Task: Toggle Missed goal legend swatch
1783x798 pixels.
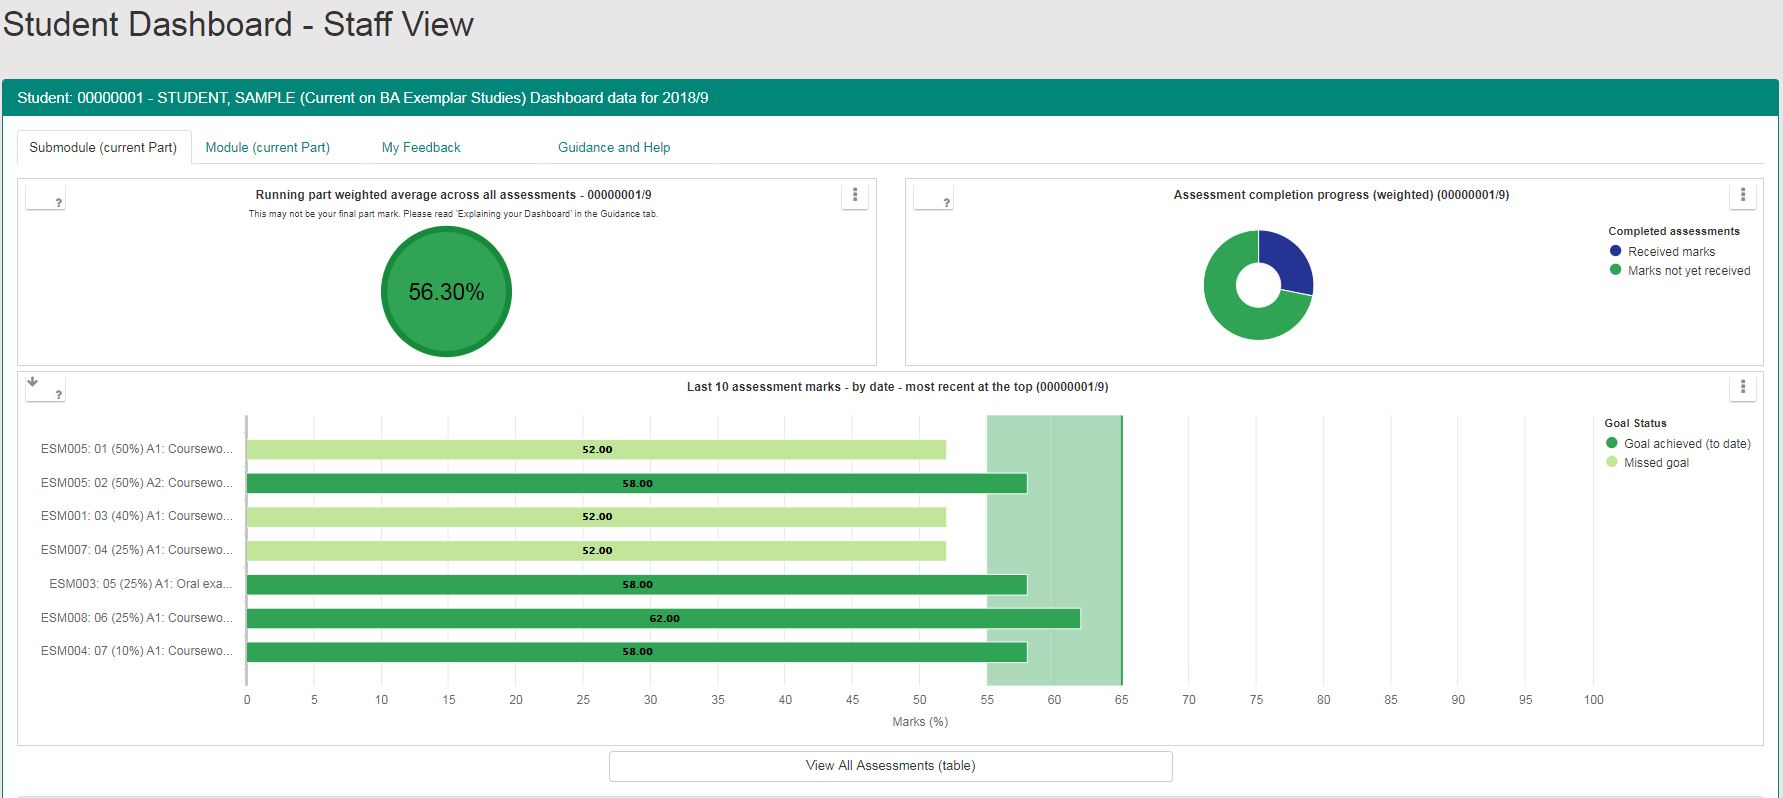Action: [1611, 462]
